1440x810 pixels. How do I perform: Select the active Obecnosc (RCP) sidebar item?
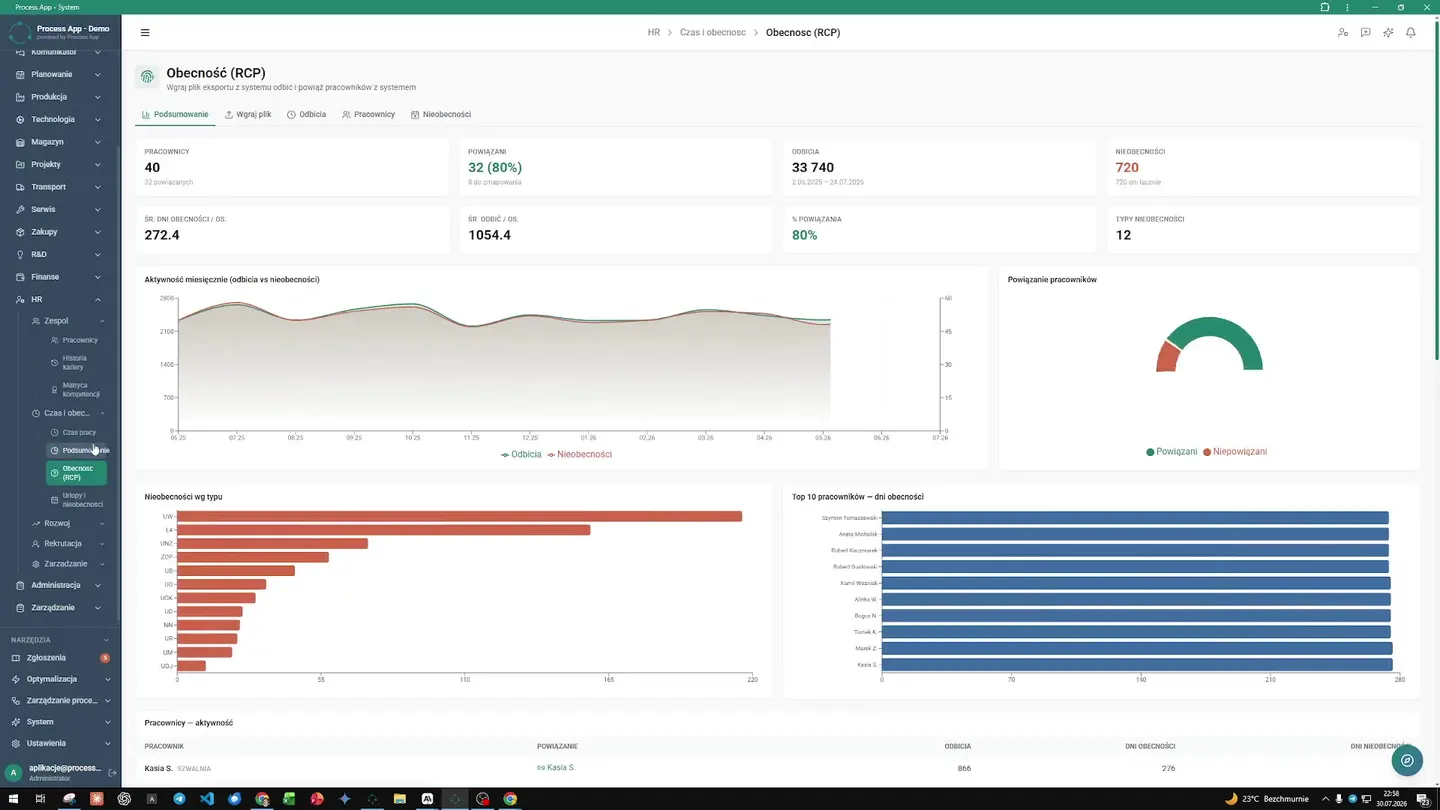click(x=76, y=473)
